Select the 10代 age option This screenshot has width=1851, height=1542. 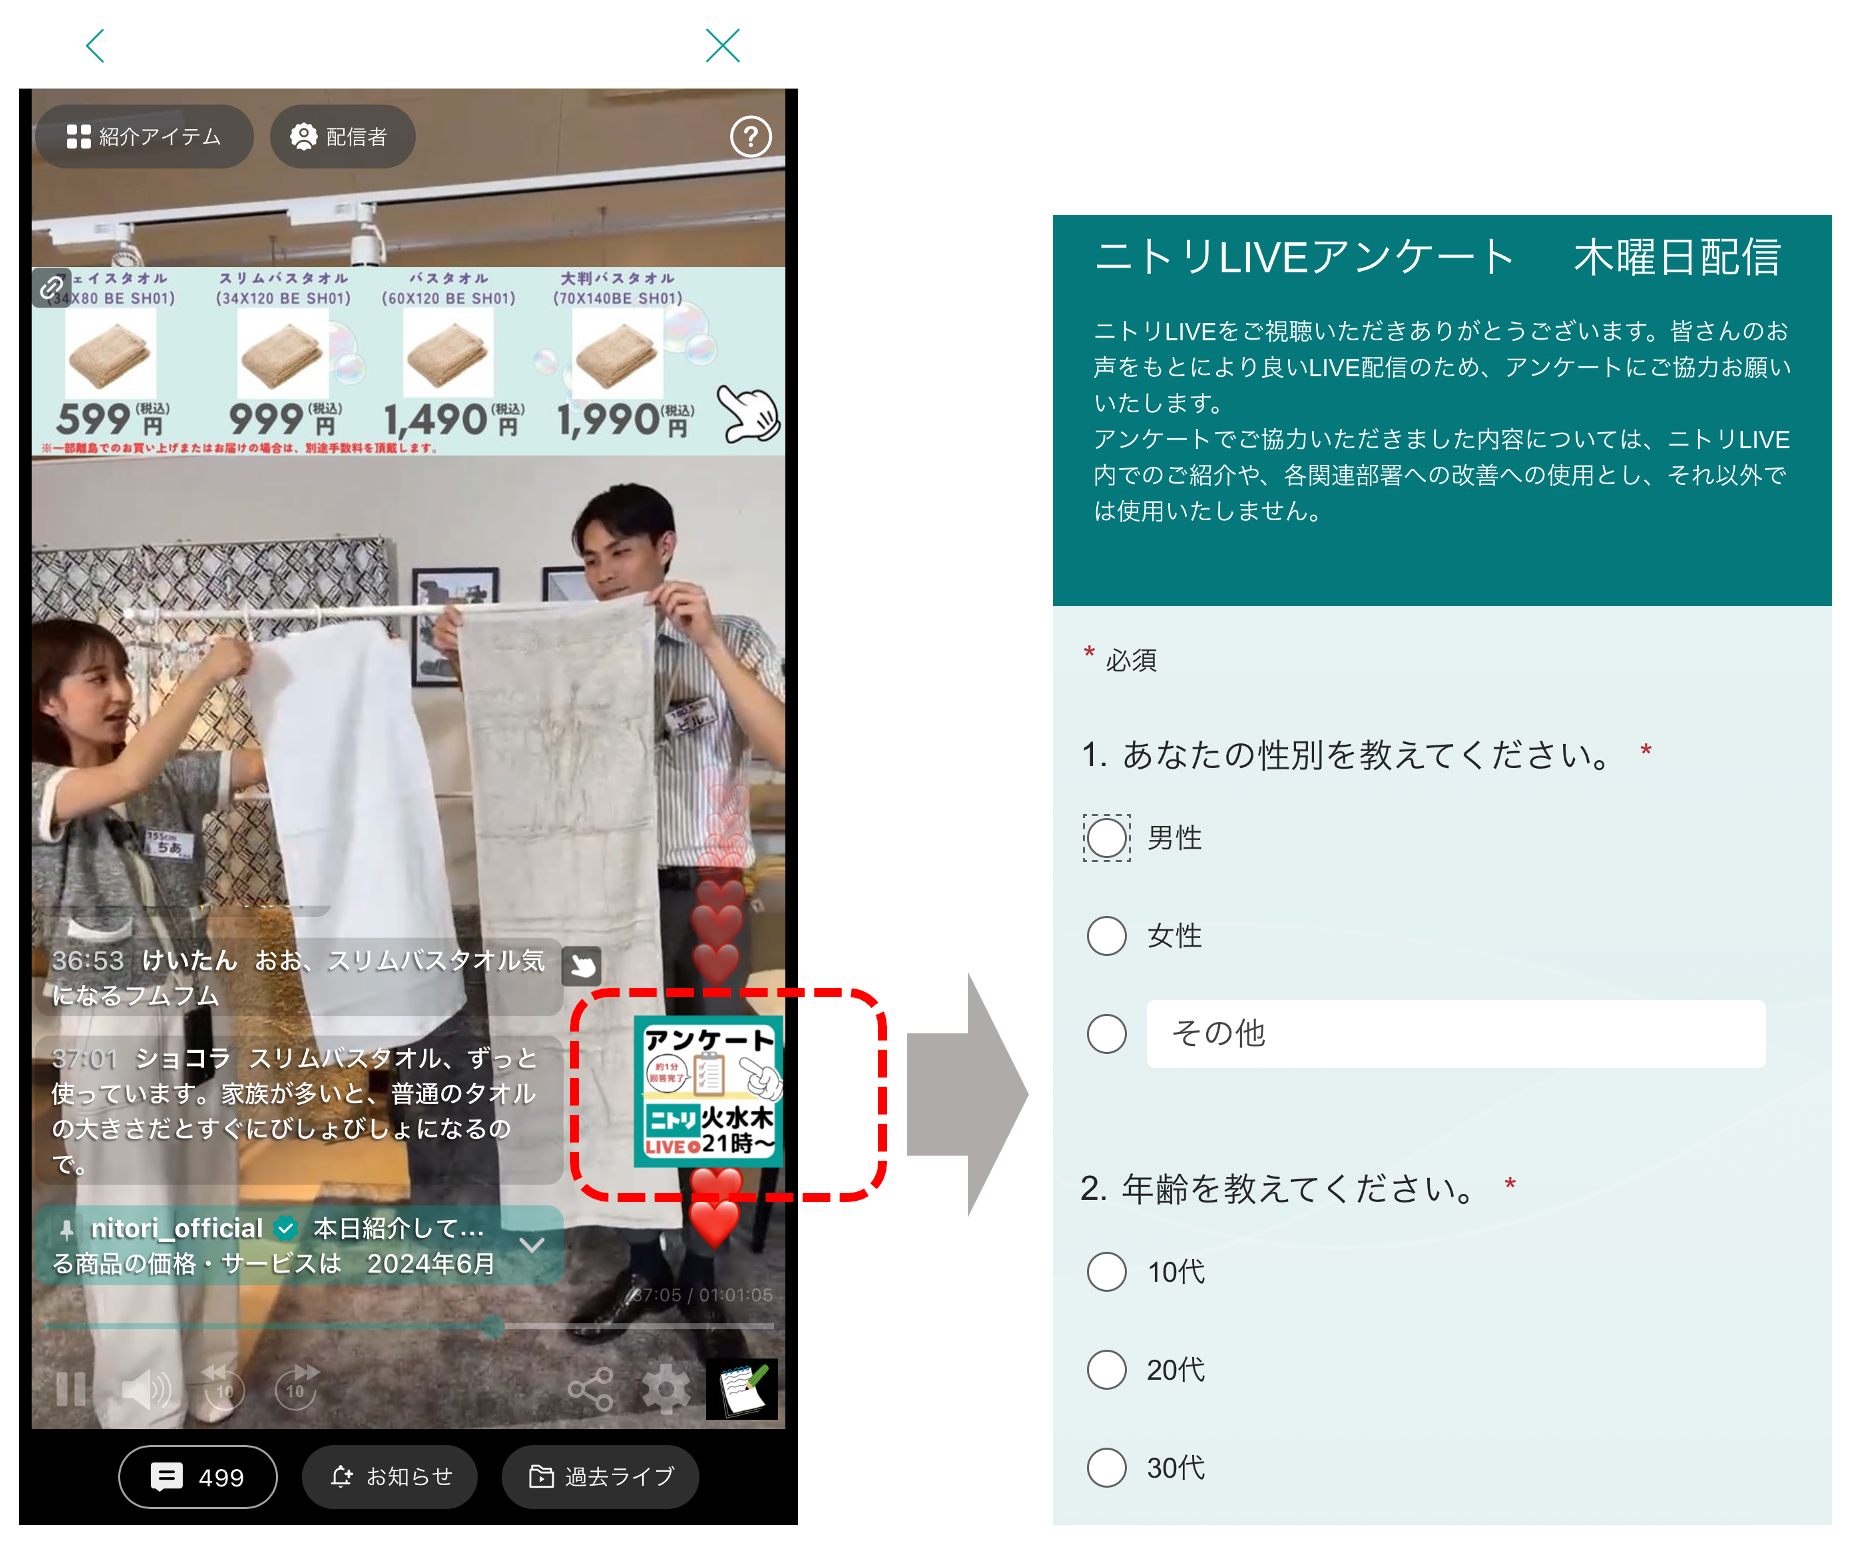coord(1107,1272)
